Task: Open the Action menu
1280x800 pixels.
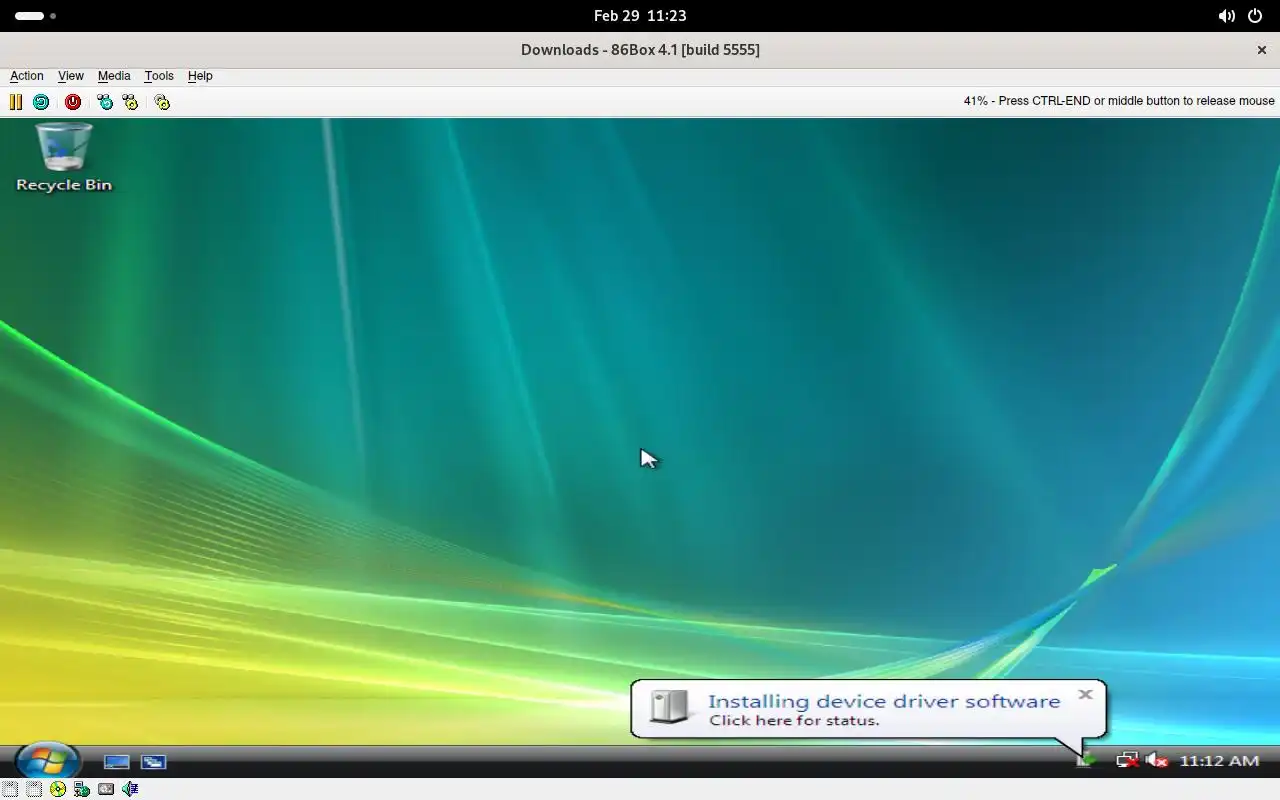Action: (27, 76)
